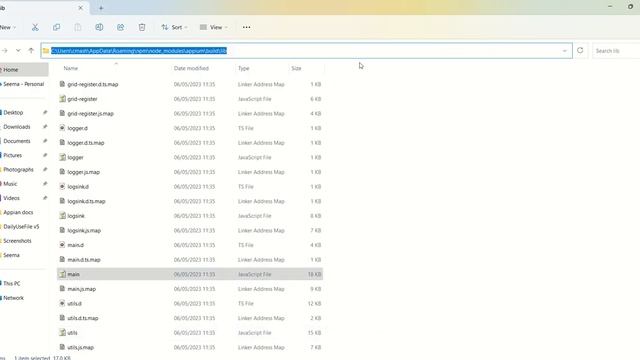Select Network in sidebar
Screen dimensions: 640x360
click(13, 298)
